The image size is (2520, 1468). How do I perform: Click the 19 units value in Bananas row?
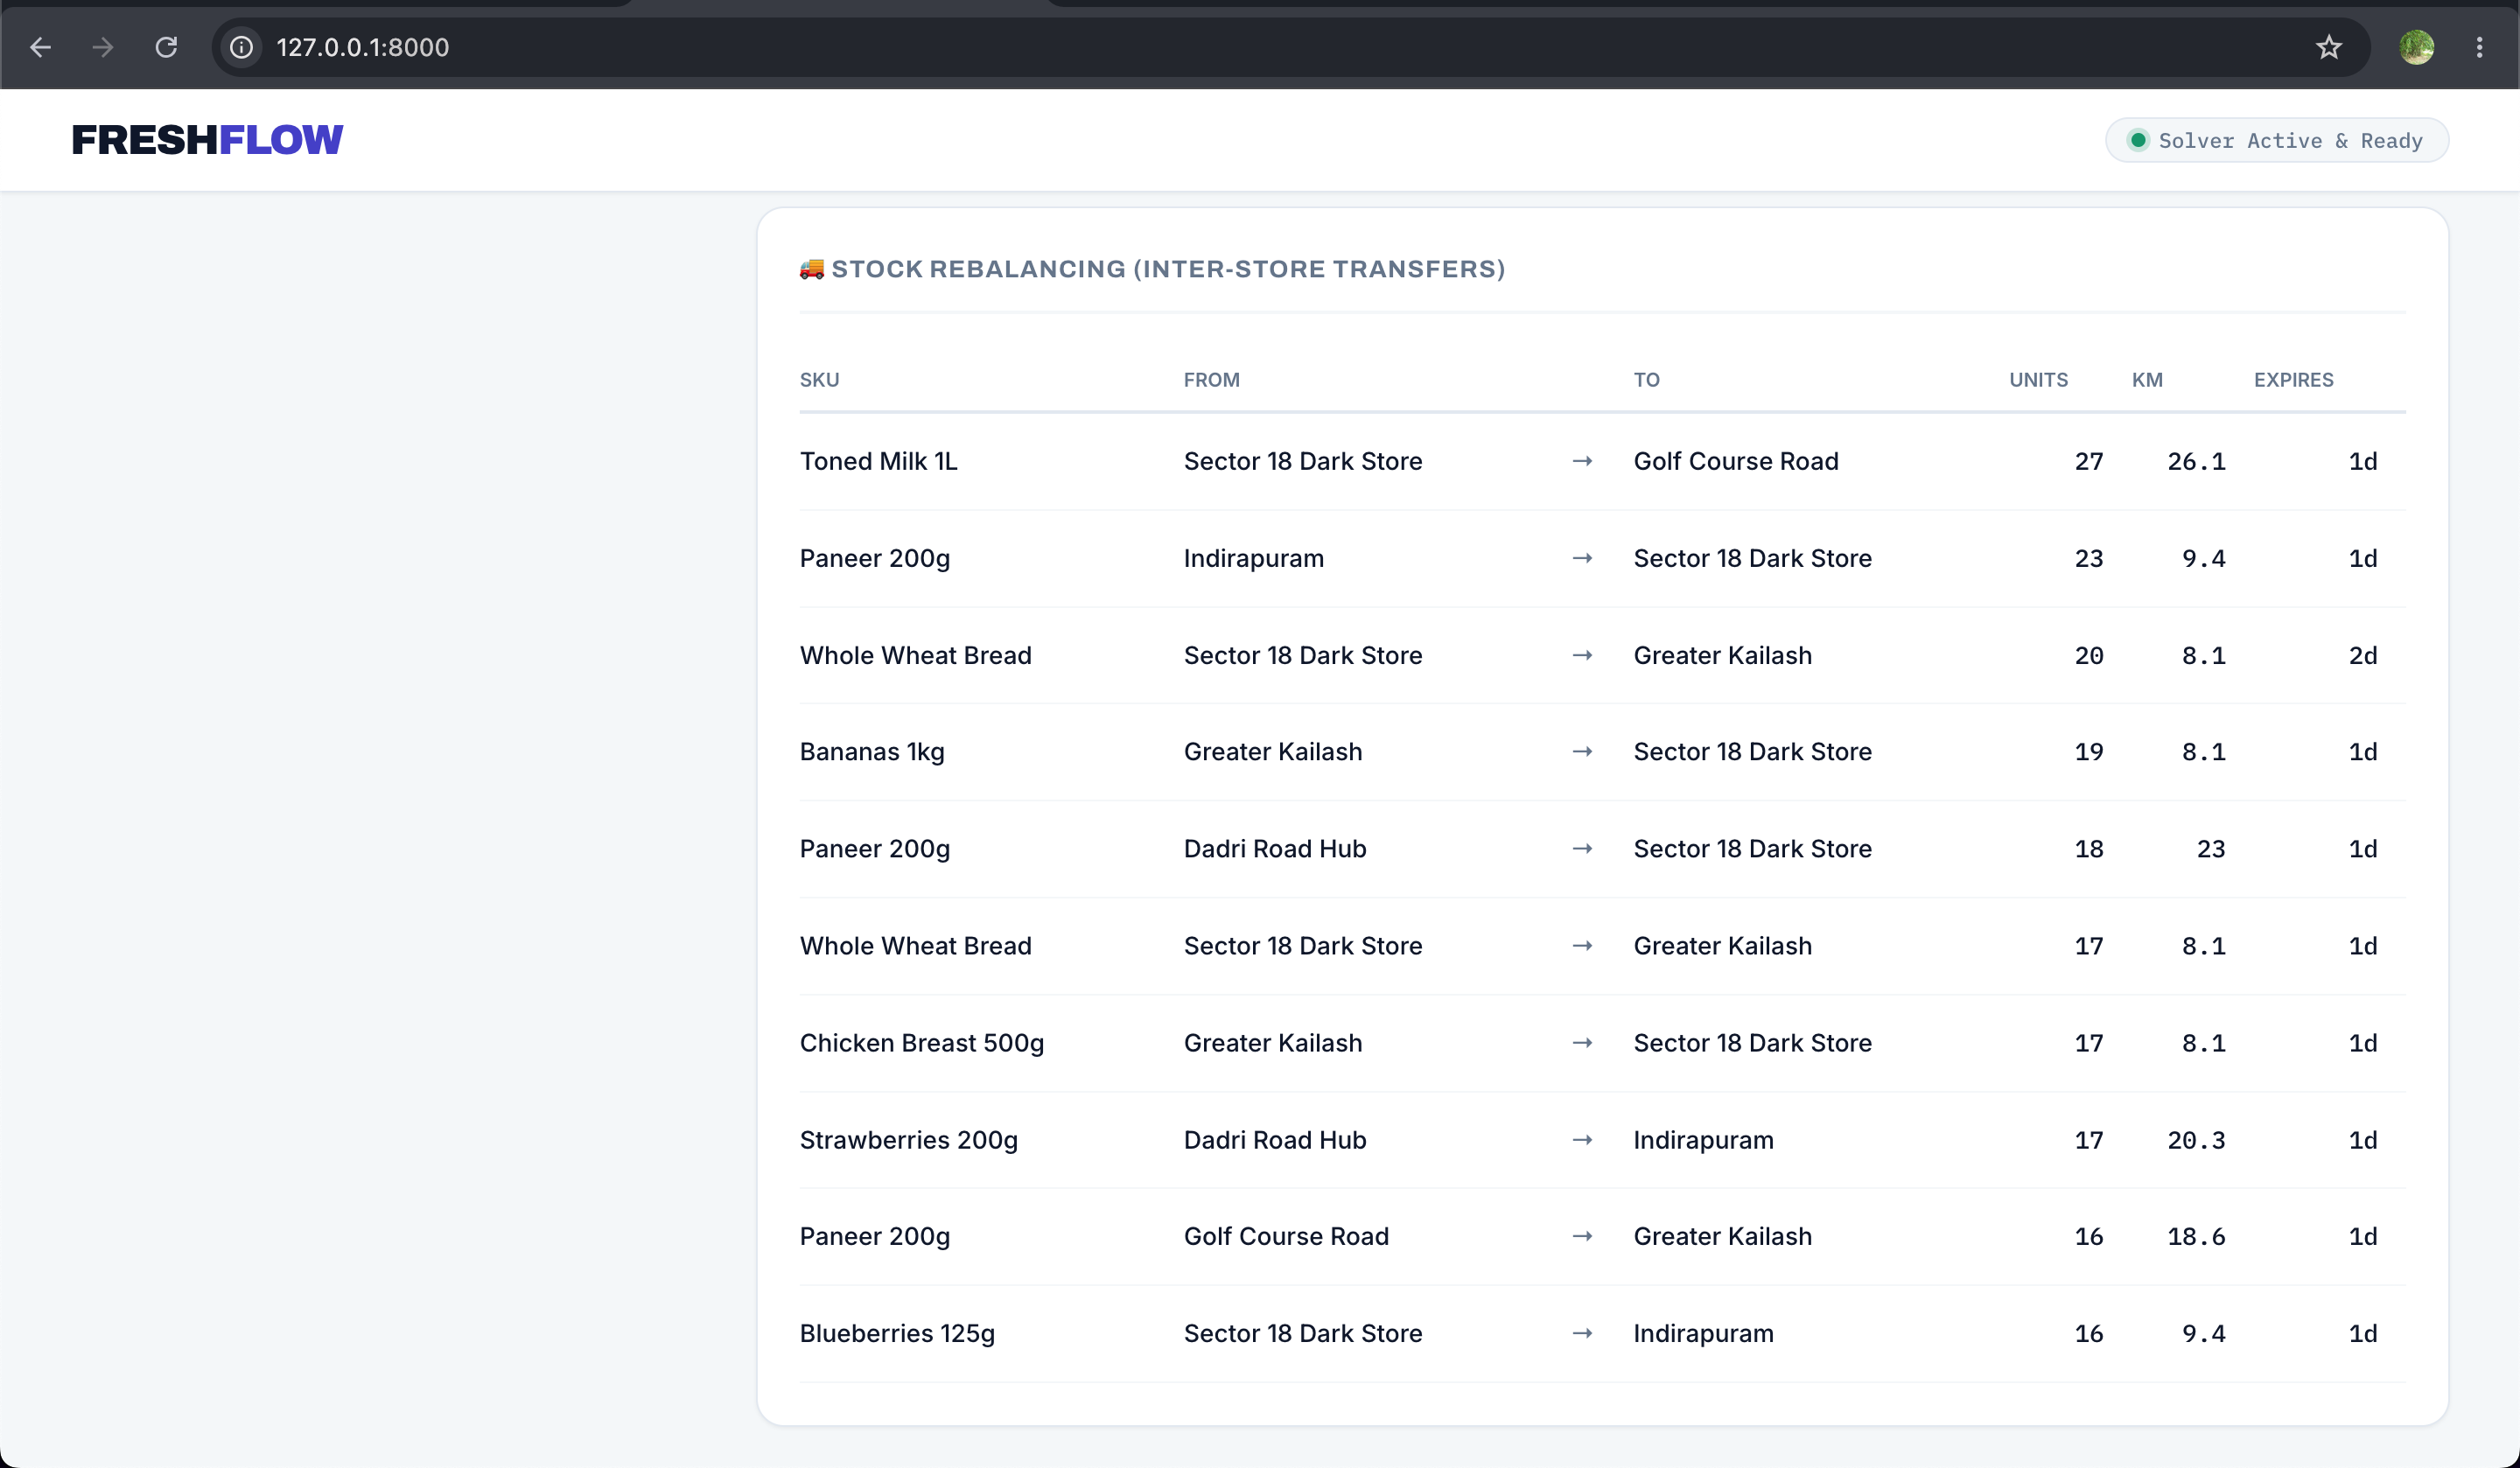[2088, 752]
